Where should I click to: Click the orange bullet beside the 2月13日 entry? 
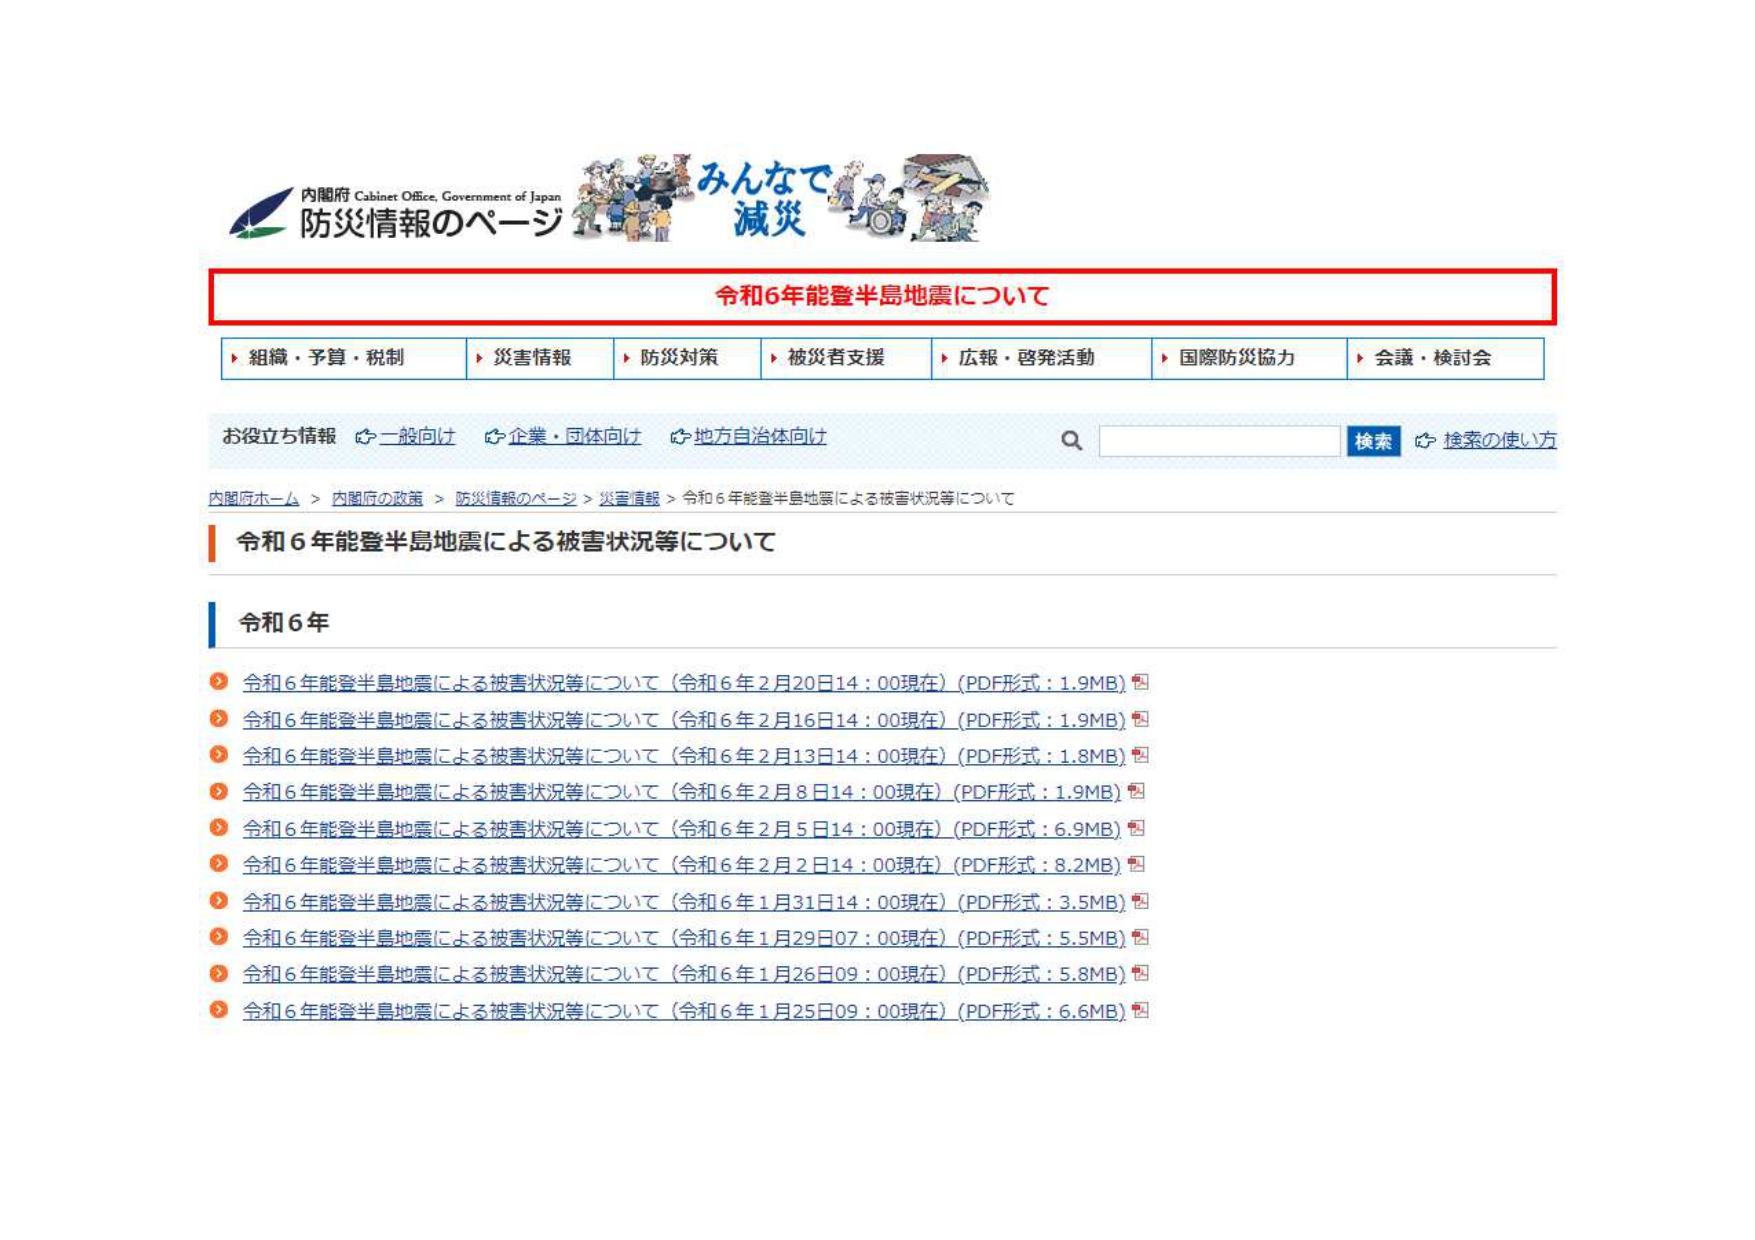(x=219, y=755)
